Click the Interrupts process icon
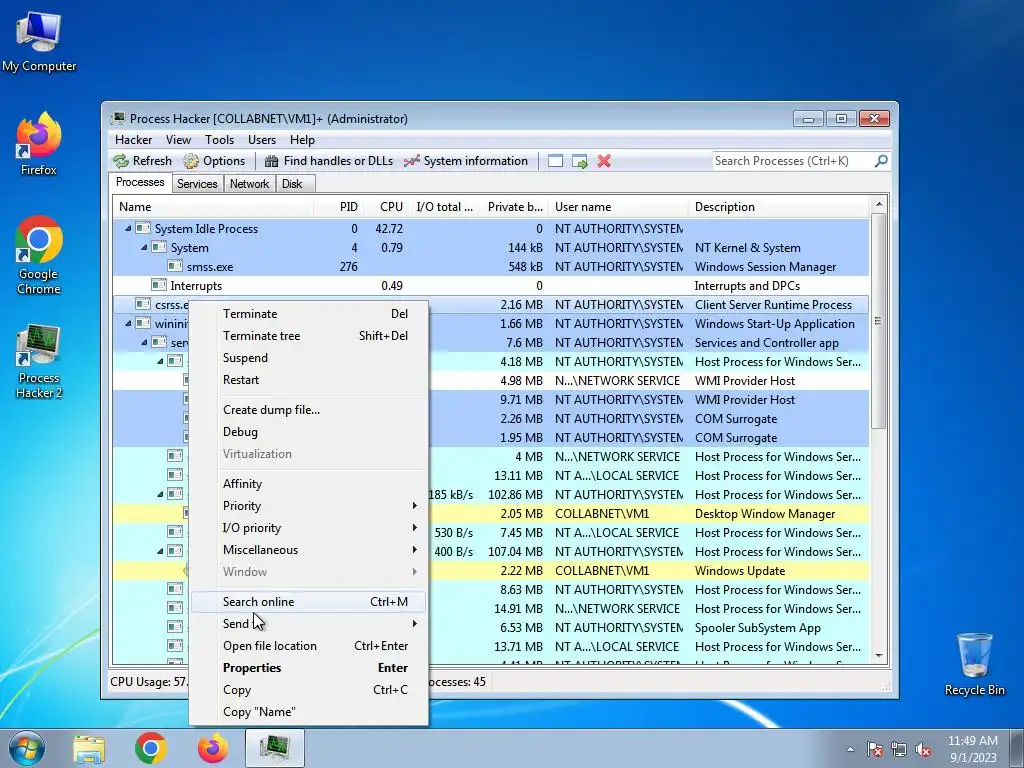 (159, 285)
